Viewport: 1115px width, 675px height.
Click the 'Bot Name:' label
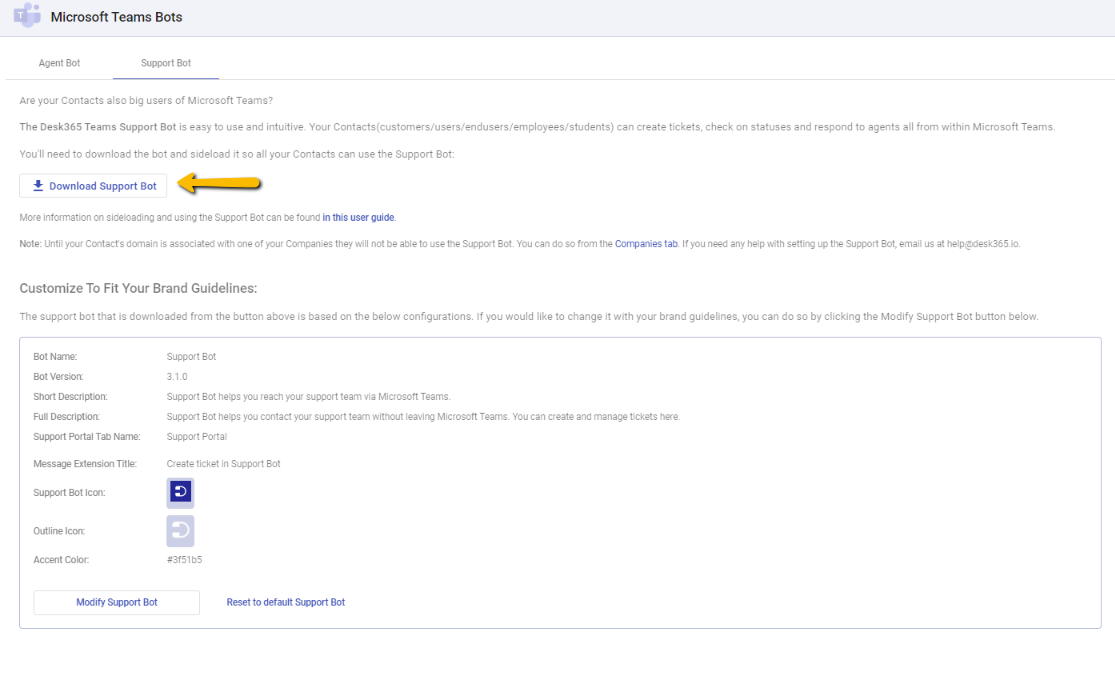55,357
